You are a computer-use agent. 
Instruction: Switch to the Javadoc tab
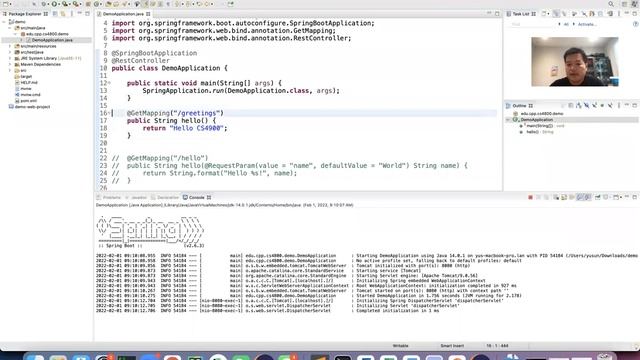click(x=136, y=198)
